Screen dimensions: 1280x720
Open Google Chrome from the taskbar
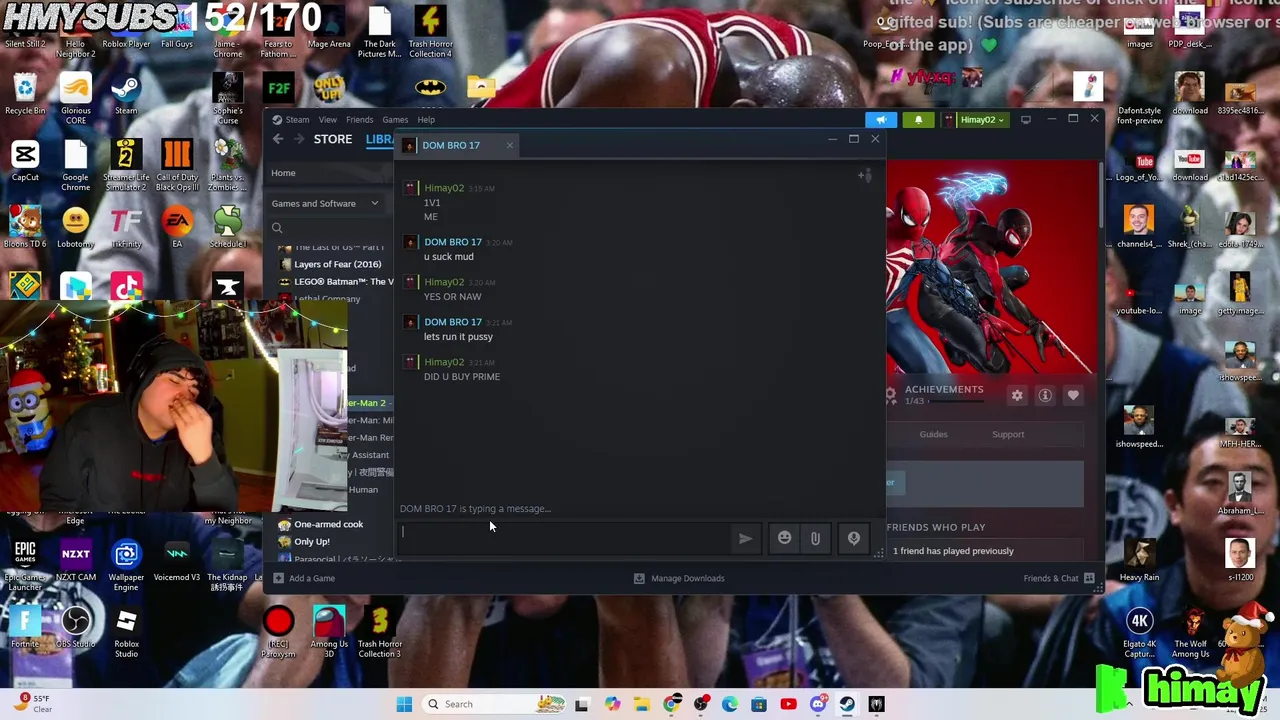671,704
